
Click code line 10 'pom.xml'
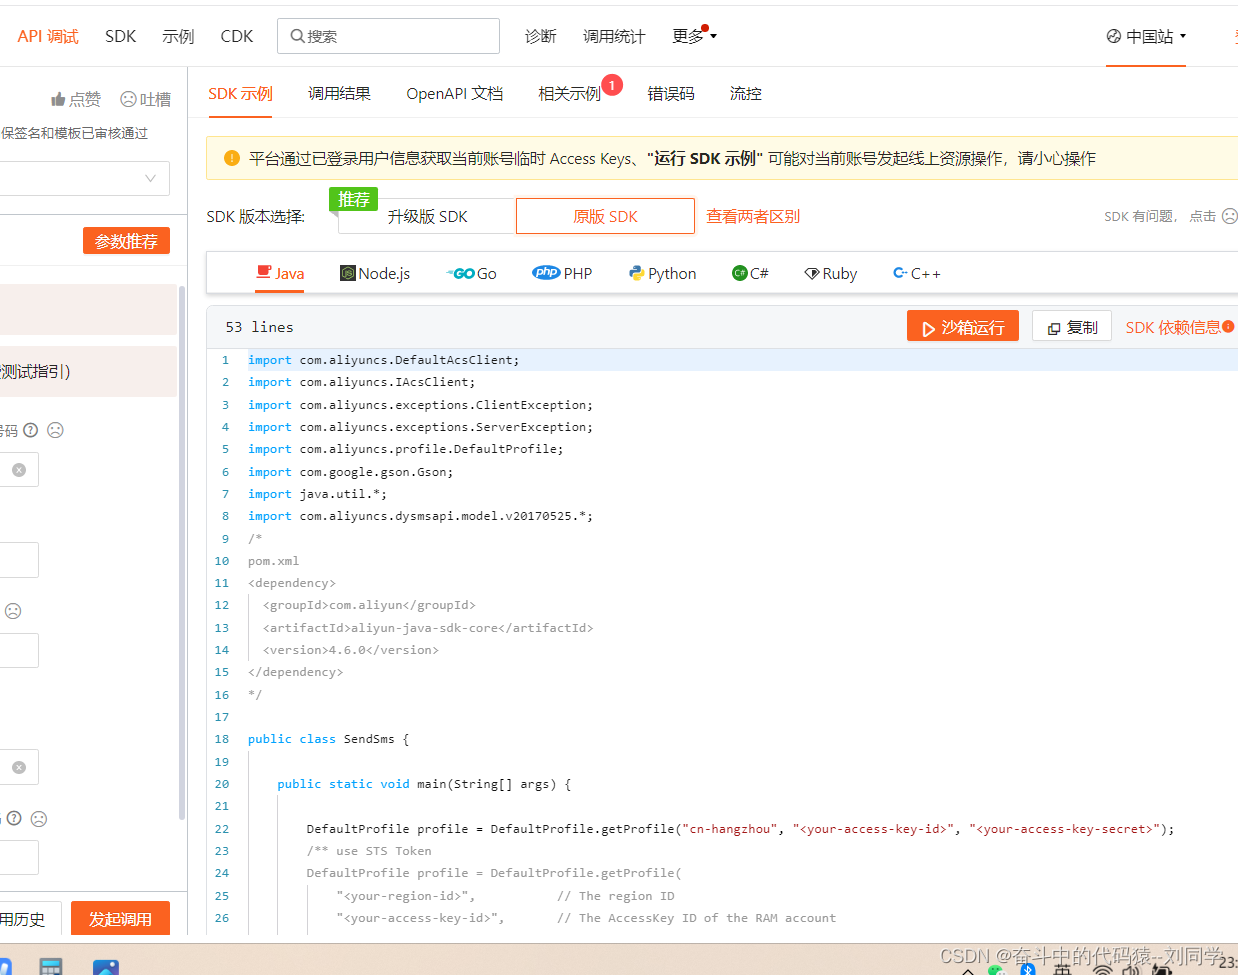click(x=273, y=561)
